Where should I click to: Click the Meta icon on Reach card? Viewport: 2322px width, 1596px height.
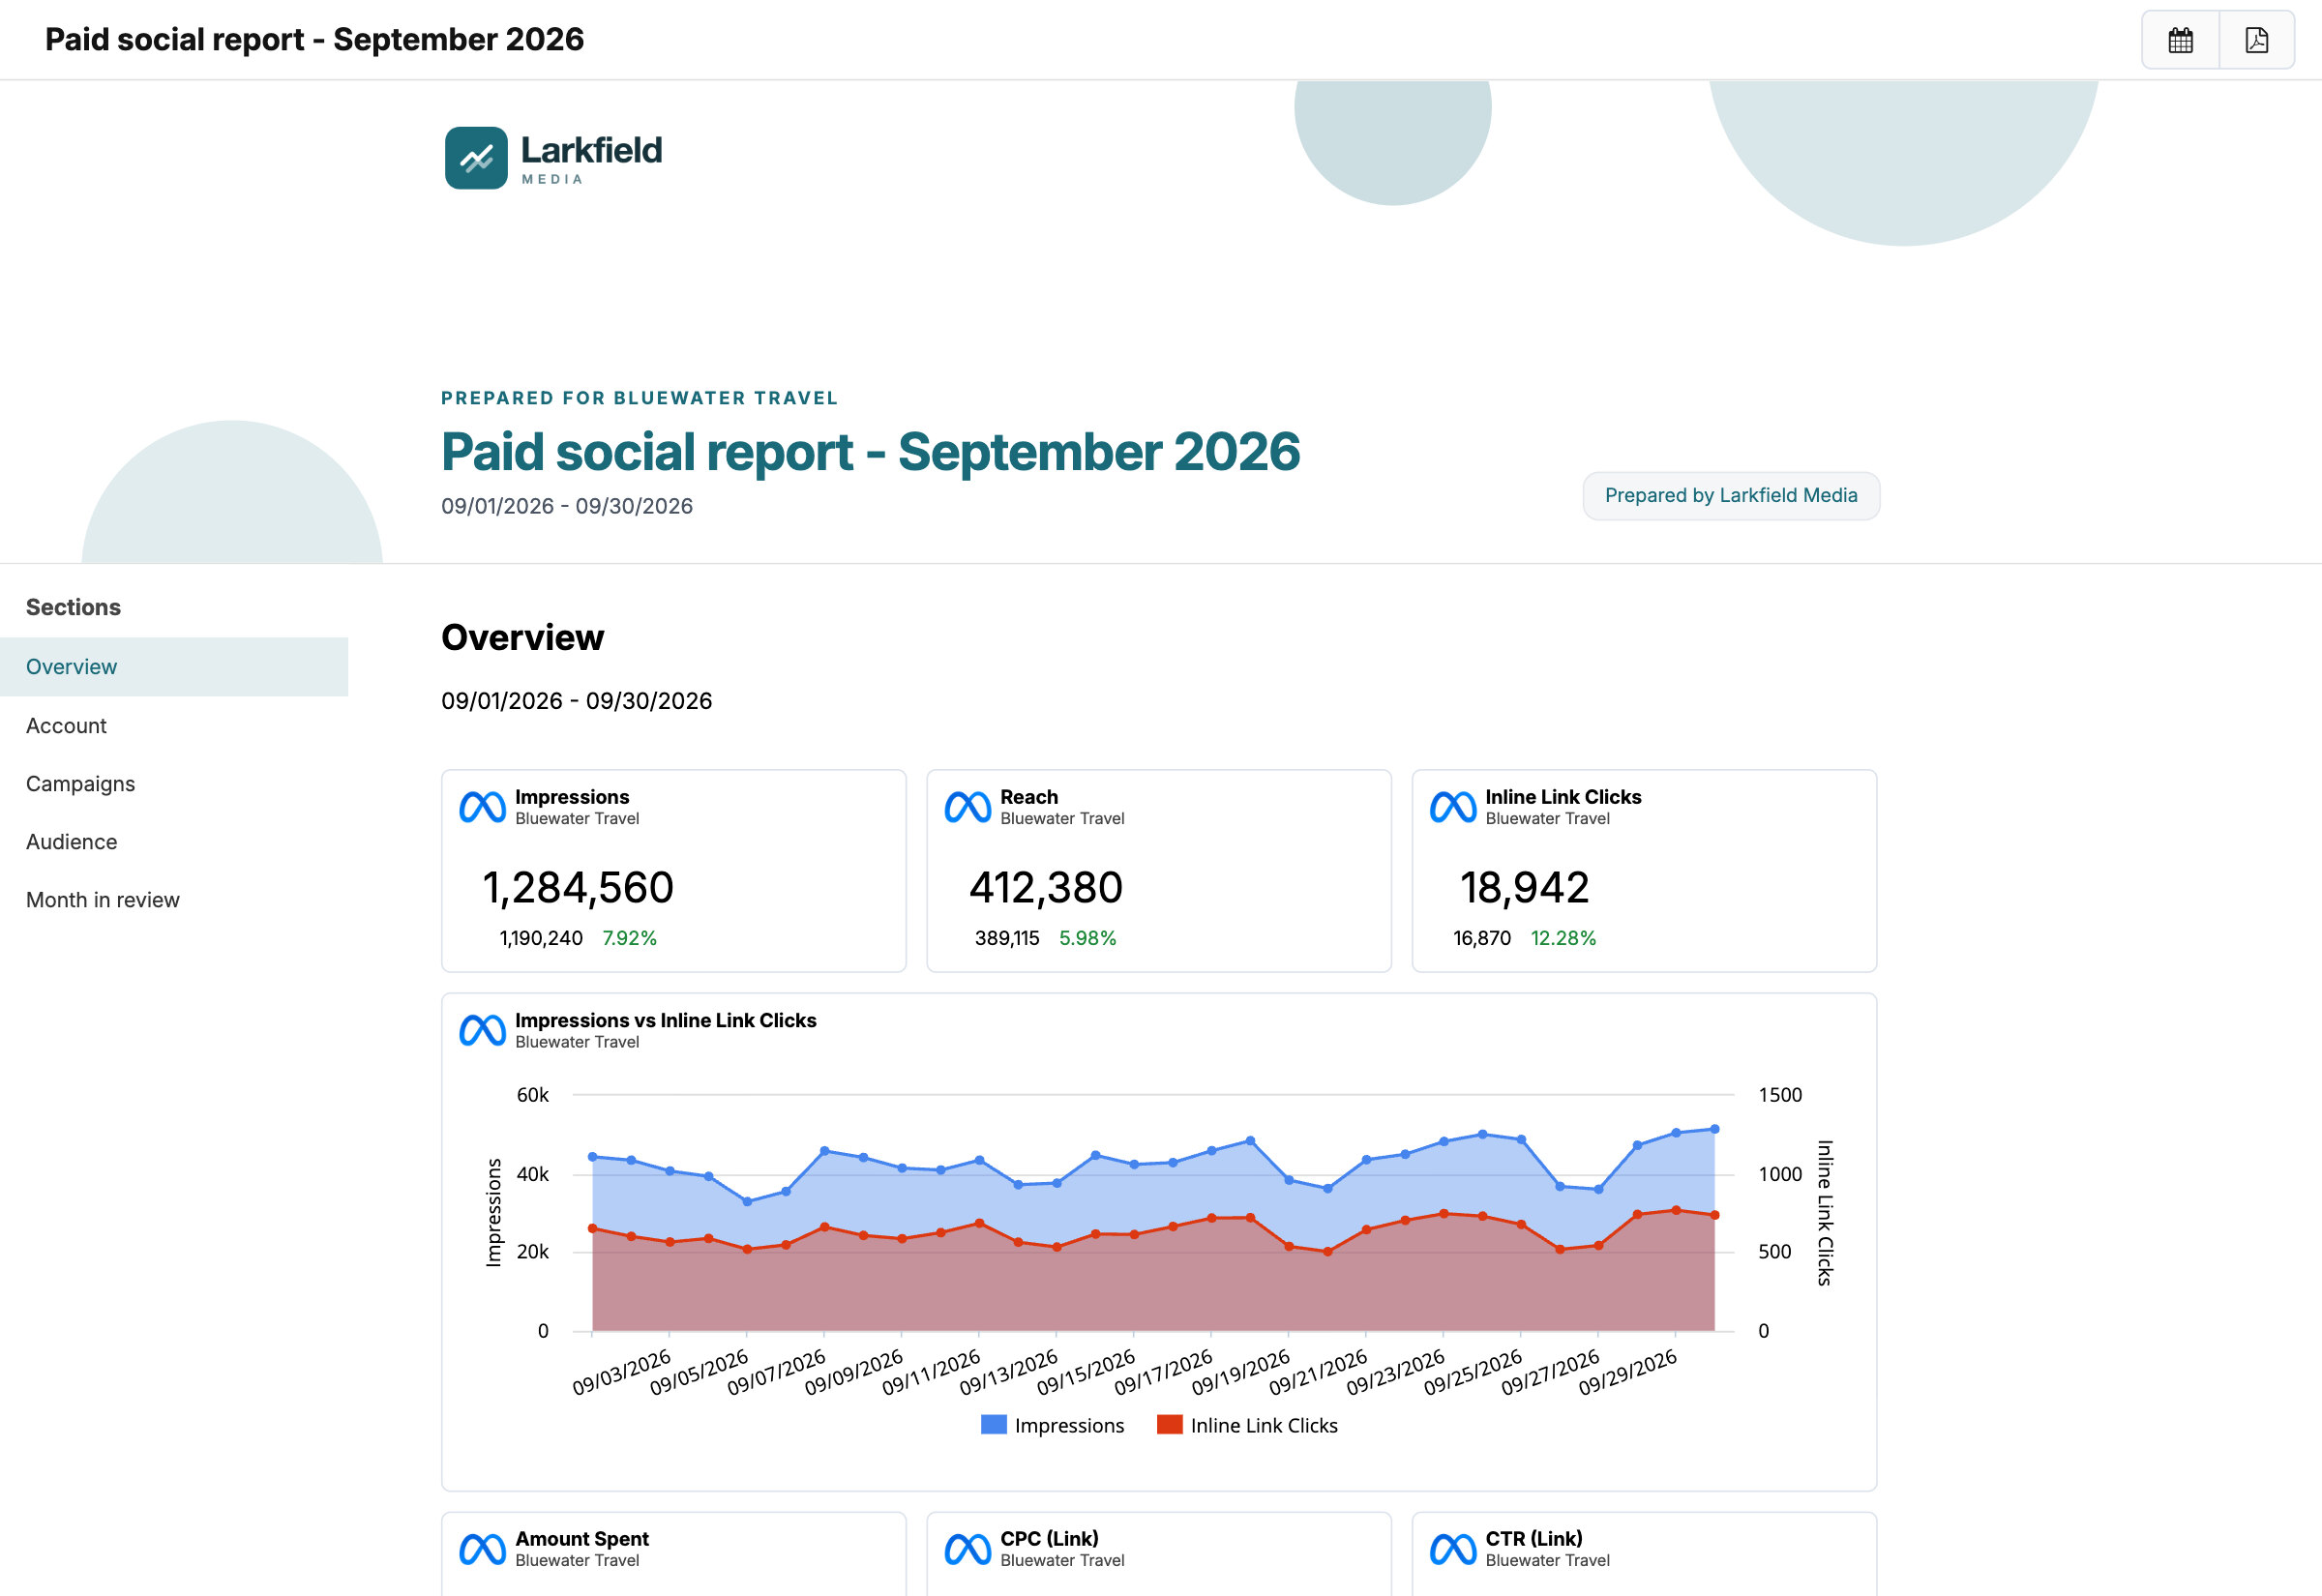(967, 807)
